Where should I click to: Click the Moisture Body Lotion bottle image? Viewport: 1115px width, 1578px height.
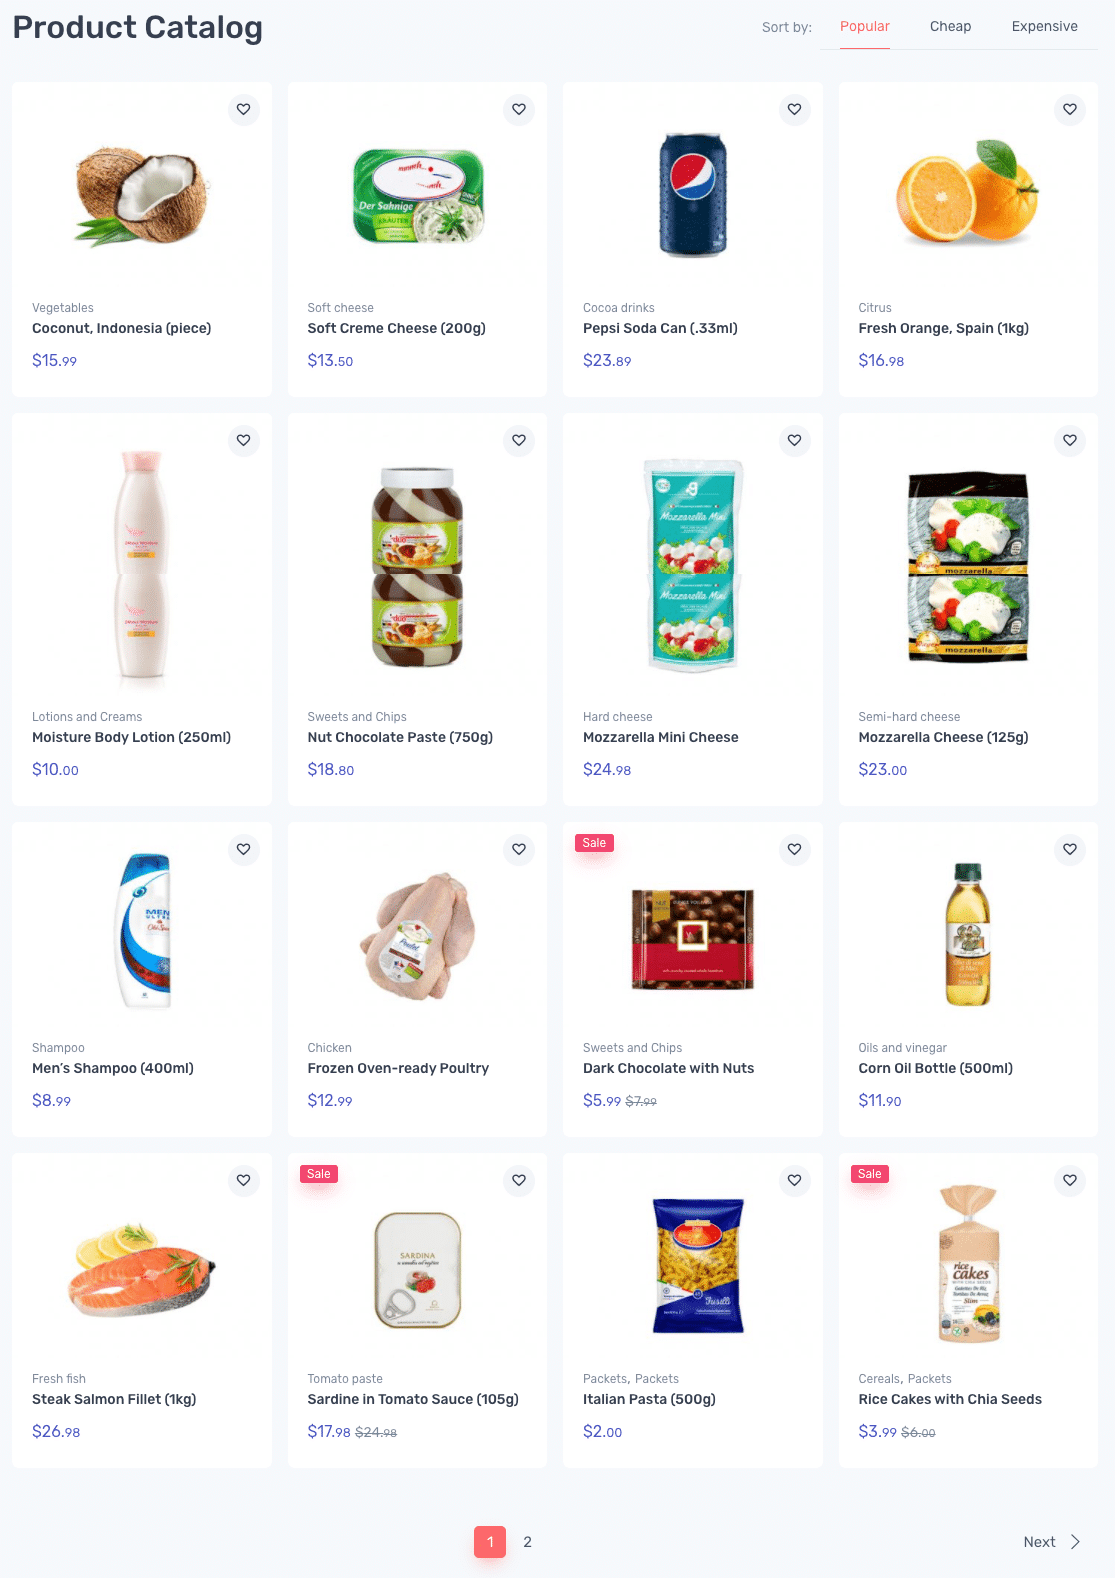point(141,565)
